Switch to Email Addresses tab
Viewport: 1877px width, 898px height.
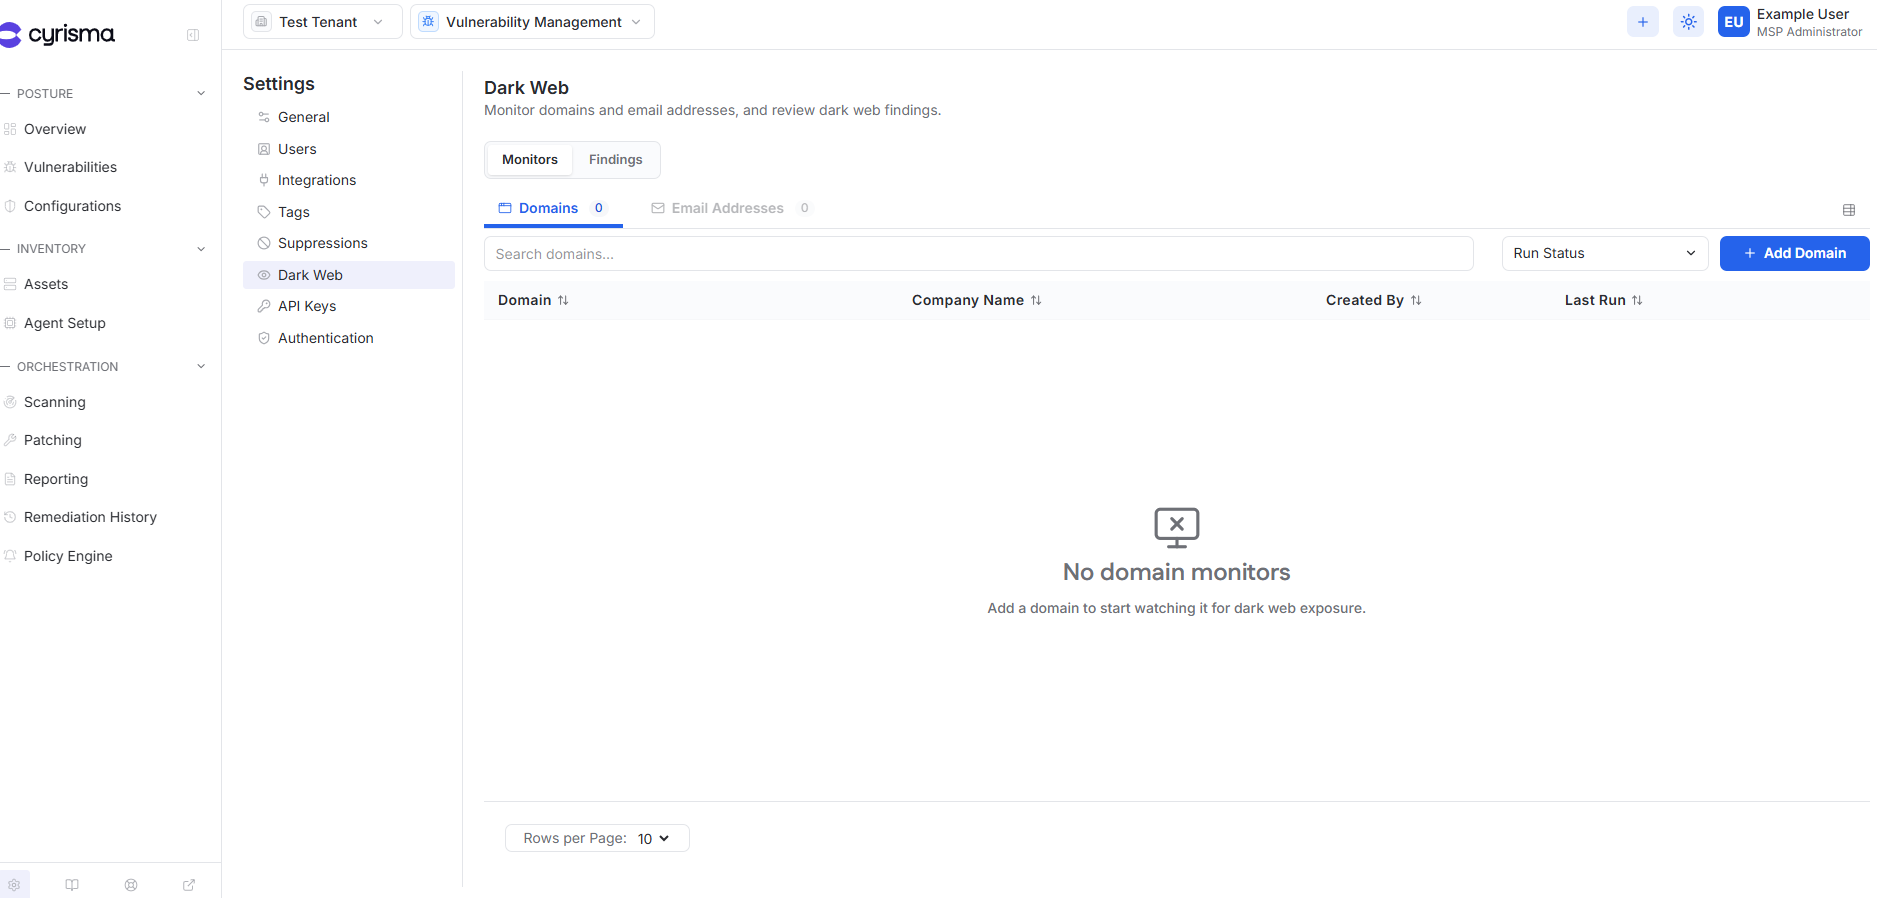click(730, 208)
